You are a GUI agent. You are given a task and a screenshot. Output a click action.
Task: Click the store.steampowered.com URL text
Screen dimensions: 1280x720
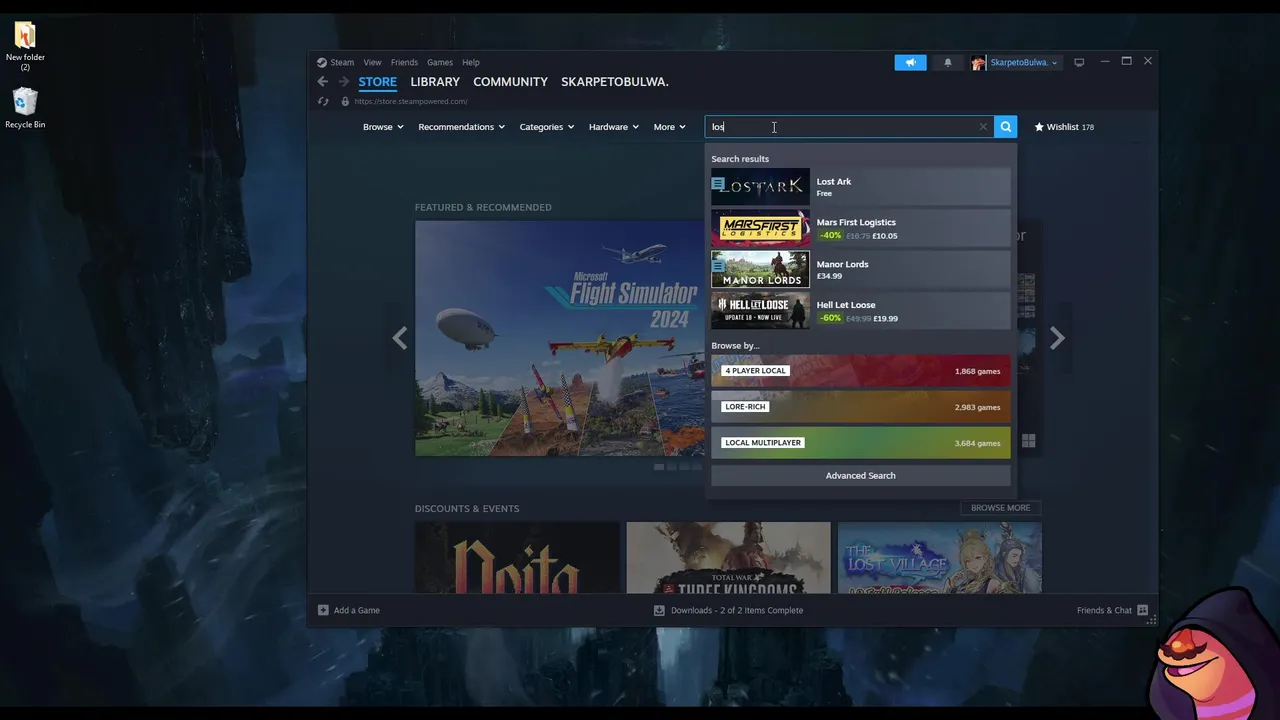(411, 101)
